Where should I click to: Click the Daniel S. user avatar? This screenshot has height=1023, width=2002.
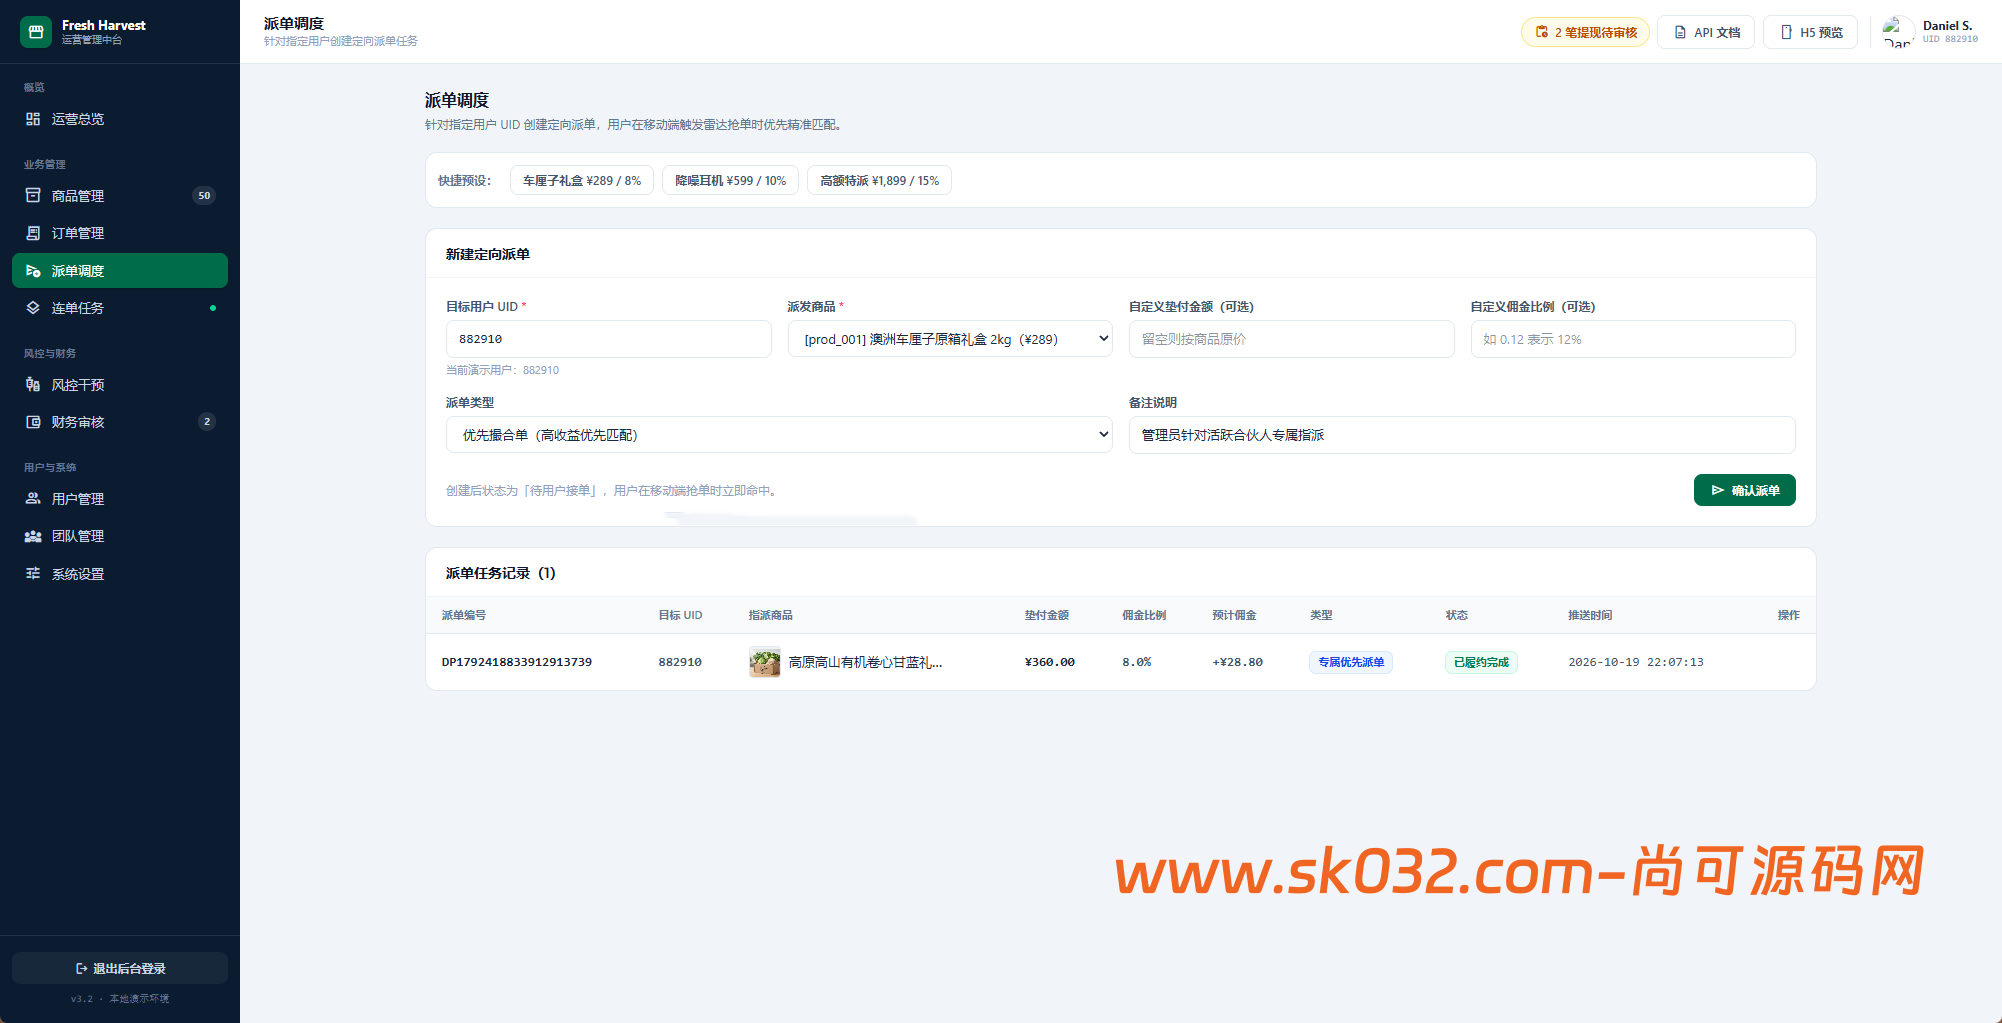[x=1898, y=32]
